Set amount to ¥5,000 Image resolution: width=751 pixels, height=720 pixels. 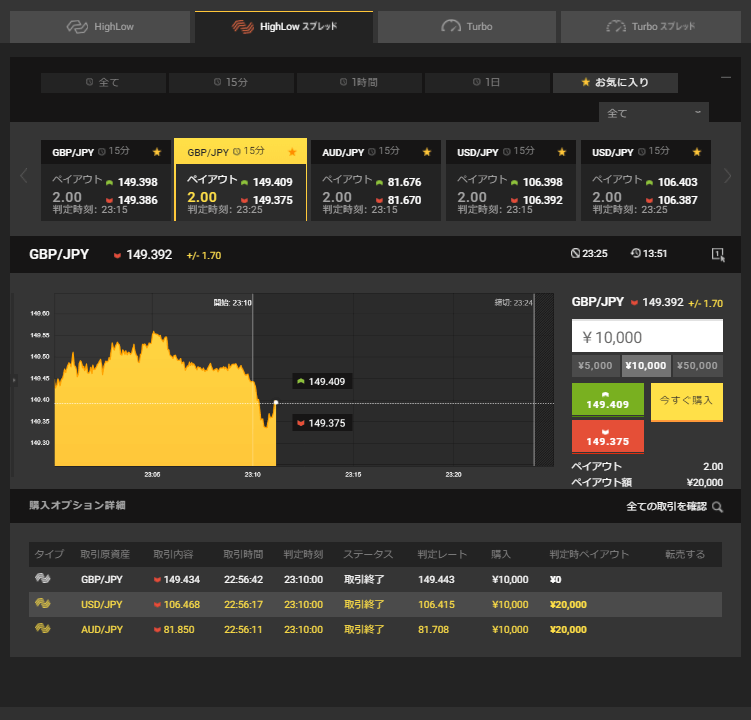(x=595, y=366)
